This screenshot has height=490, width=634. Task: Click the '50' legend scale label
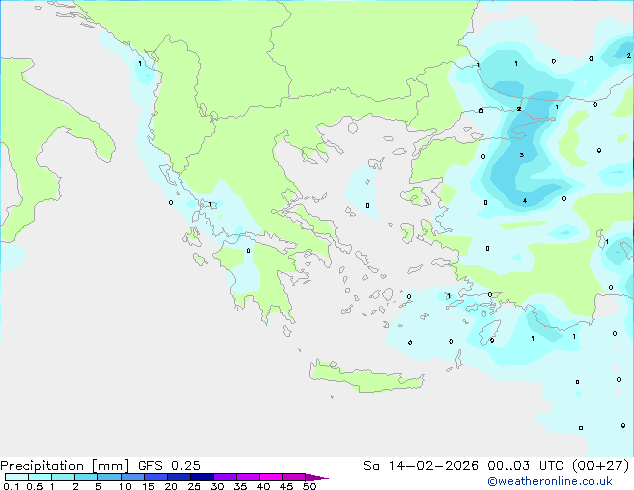coord(309,486)
